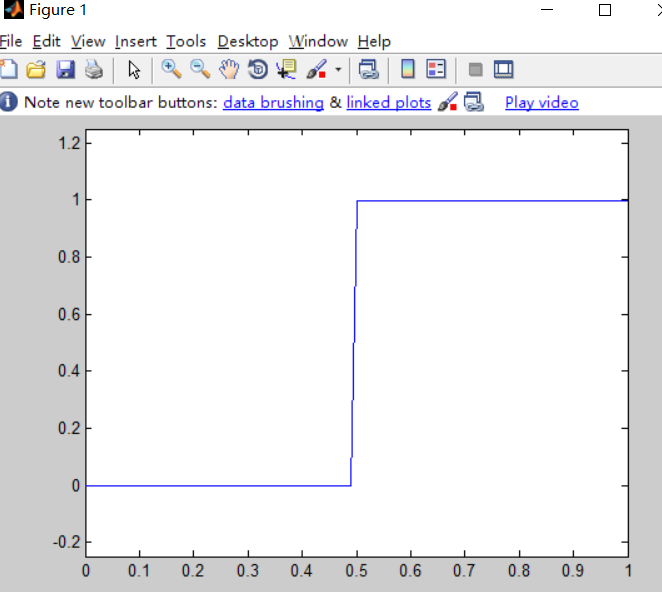The width and height of the screenshot is (662, 592).
Task: Open brush color dropdown arrow
Action: (338, 70)
